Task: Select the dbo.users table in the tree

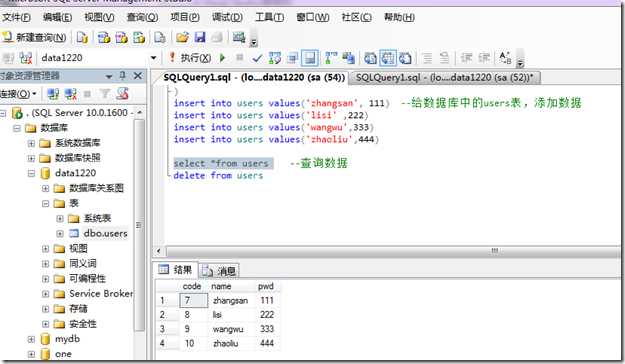Action: (x=105, y=233)
